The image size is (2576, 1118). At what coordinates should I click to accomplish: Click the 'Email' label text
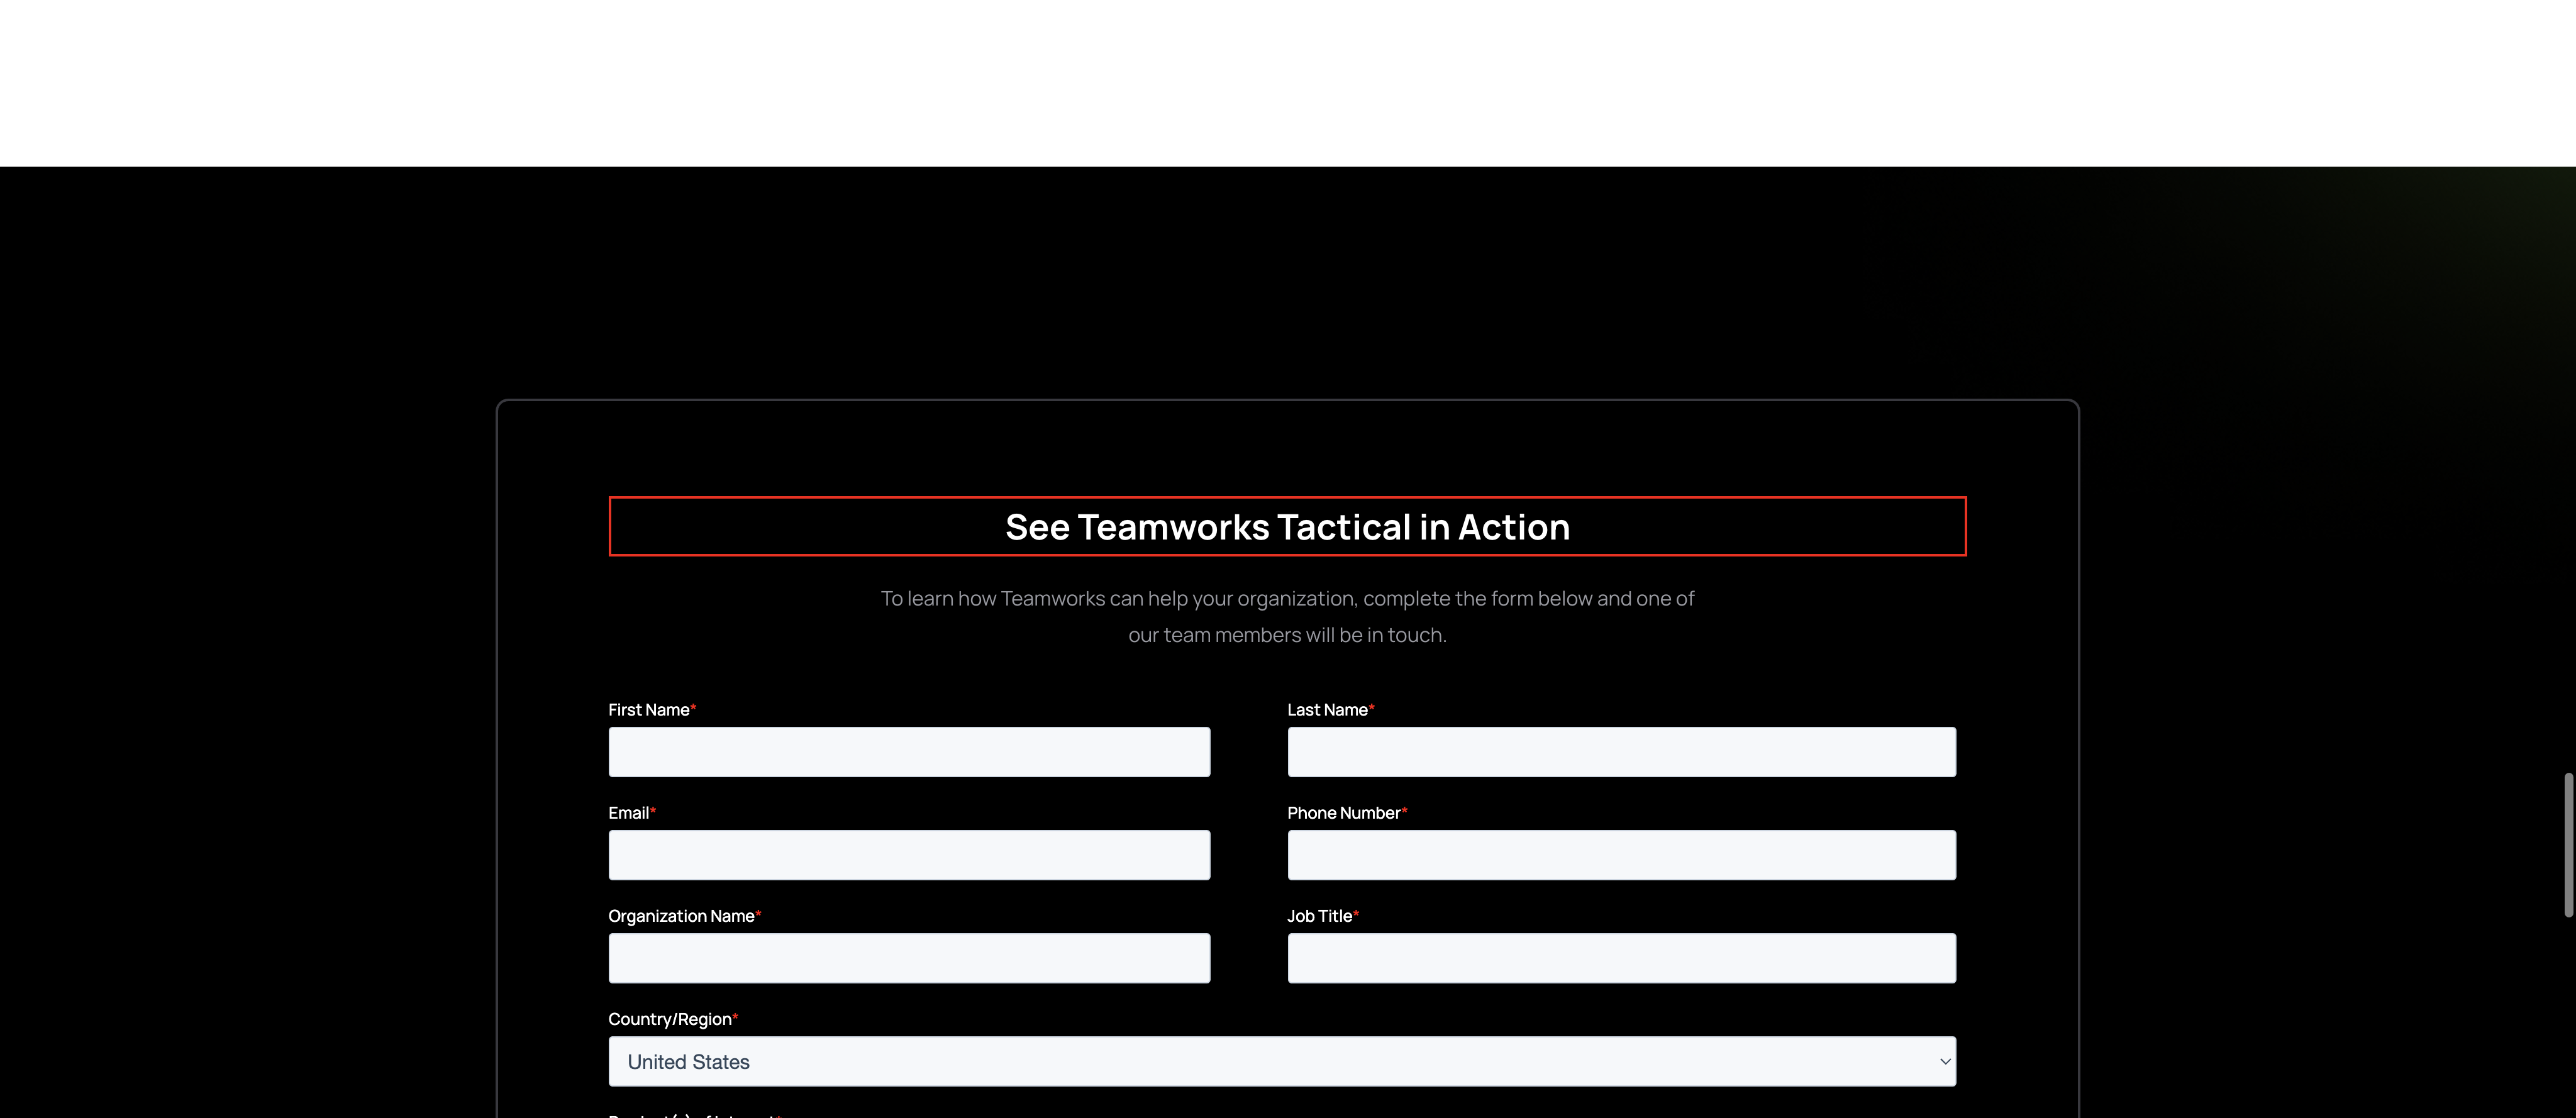point(628,813)
